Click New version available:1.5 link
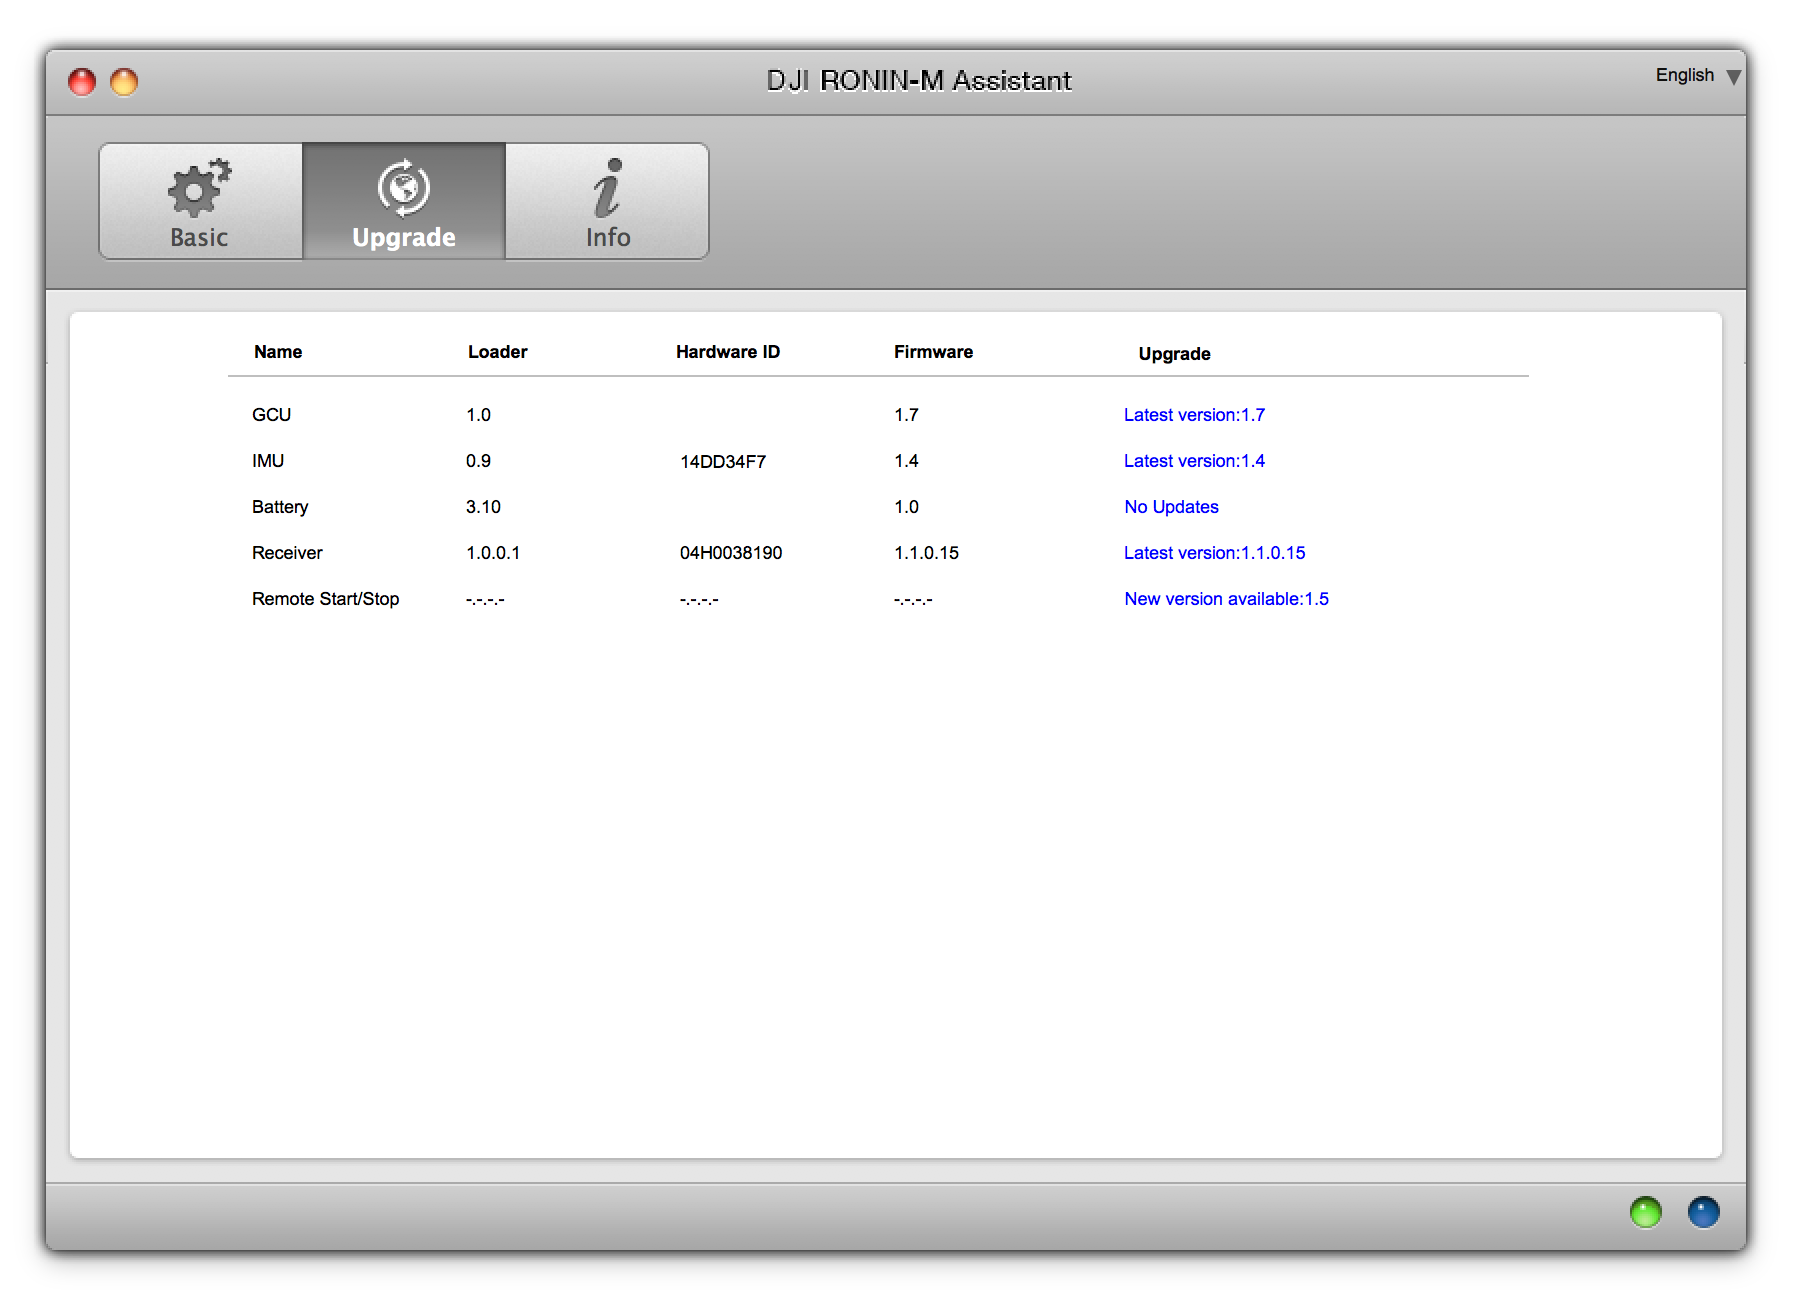 click(x=1226, y=599)
